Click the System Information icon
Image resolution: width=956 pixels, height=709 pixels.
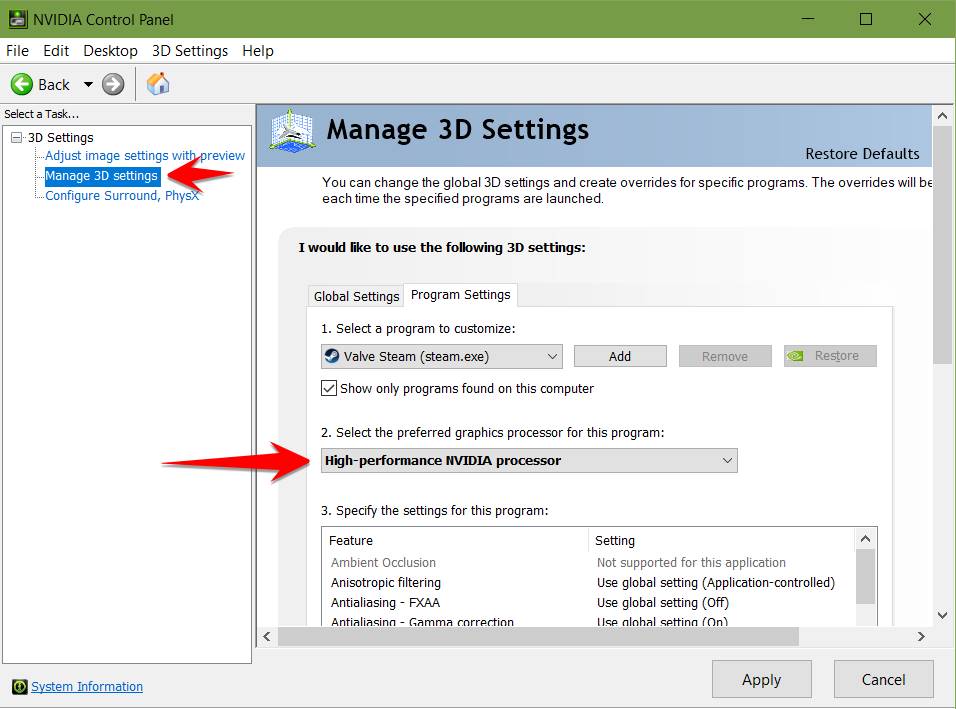pos(20,686)
